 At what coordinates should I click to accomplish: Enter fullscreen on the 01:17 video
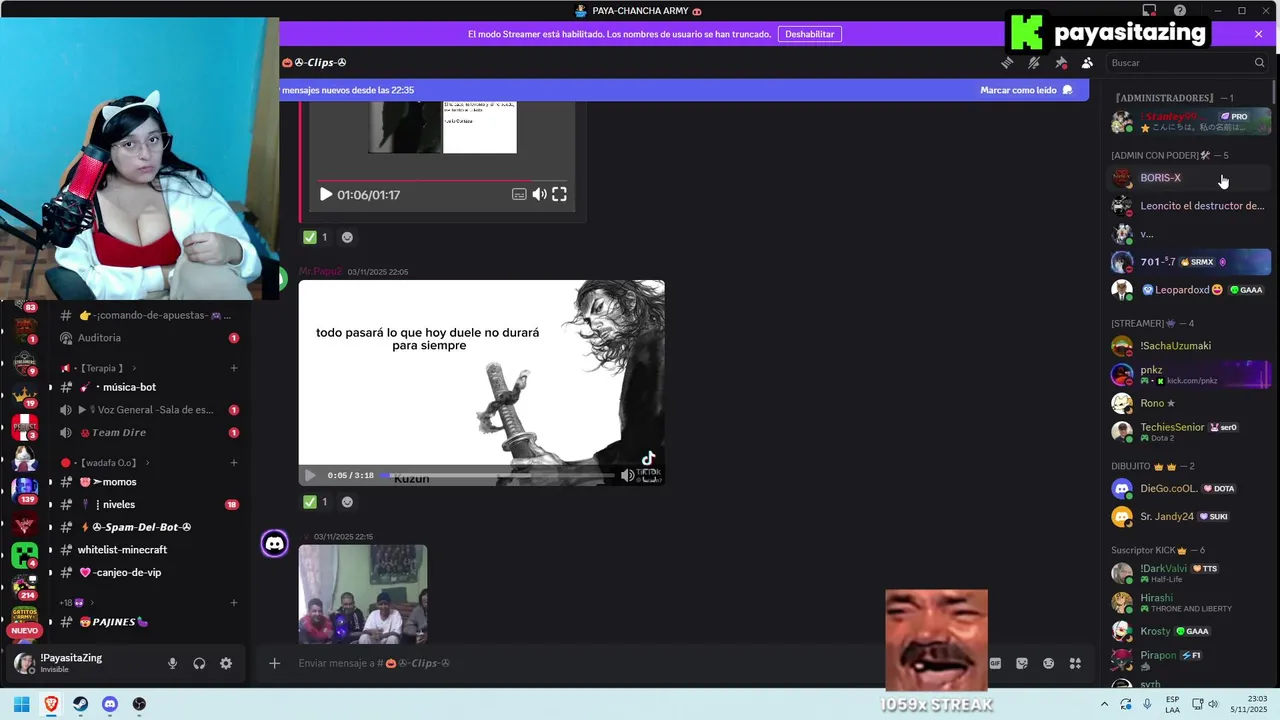(559, 194)
